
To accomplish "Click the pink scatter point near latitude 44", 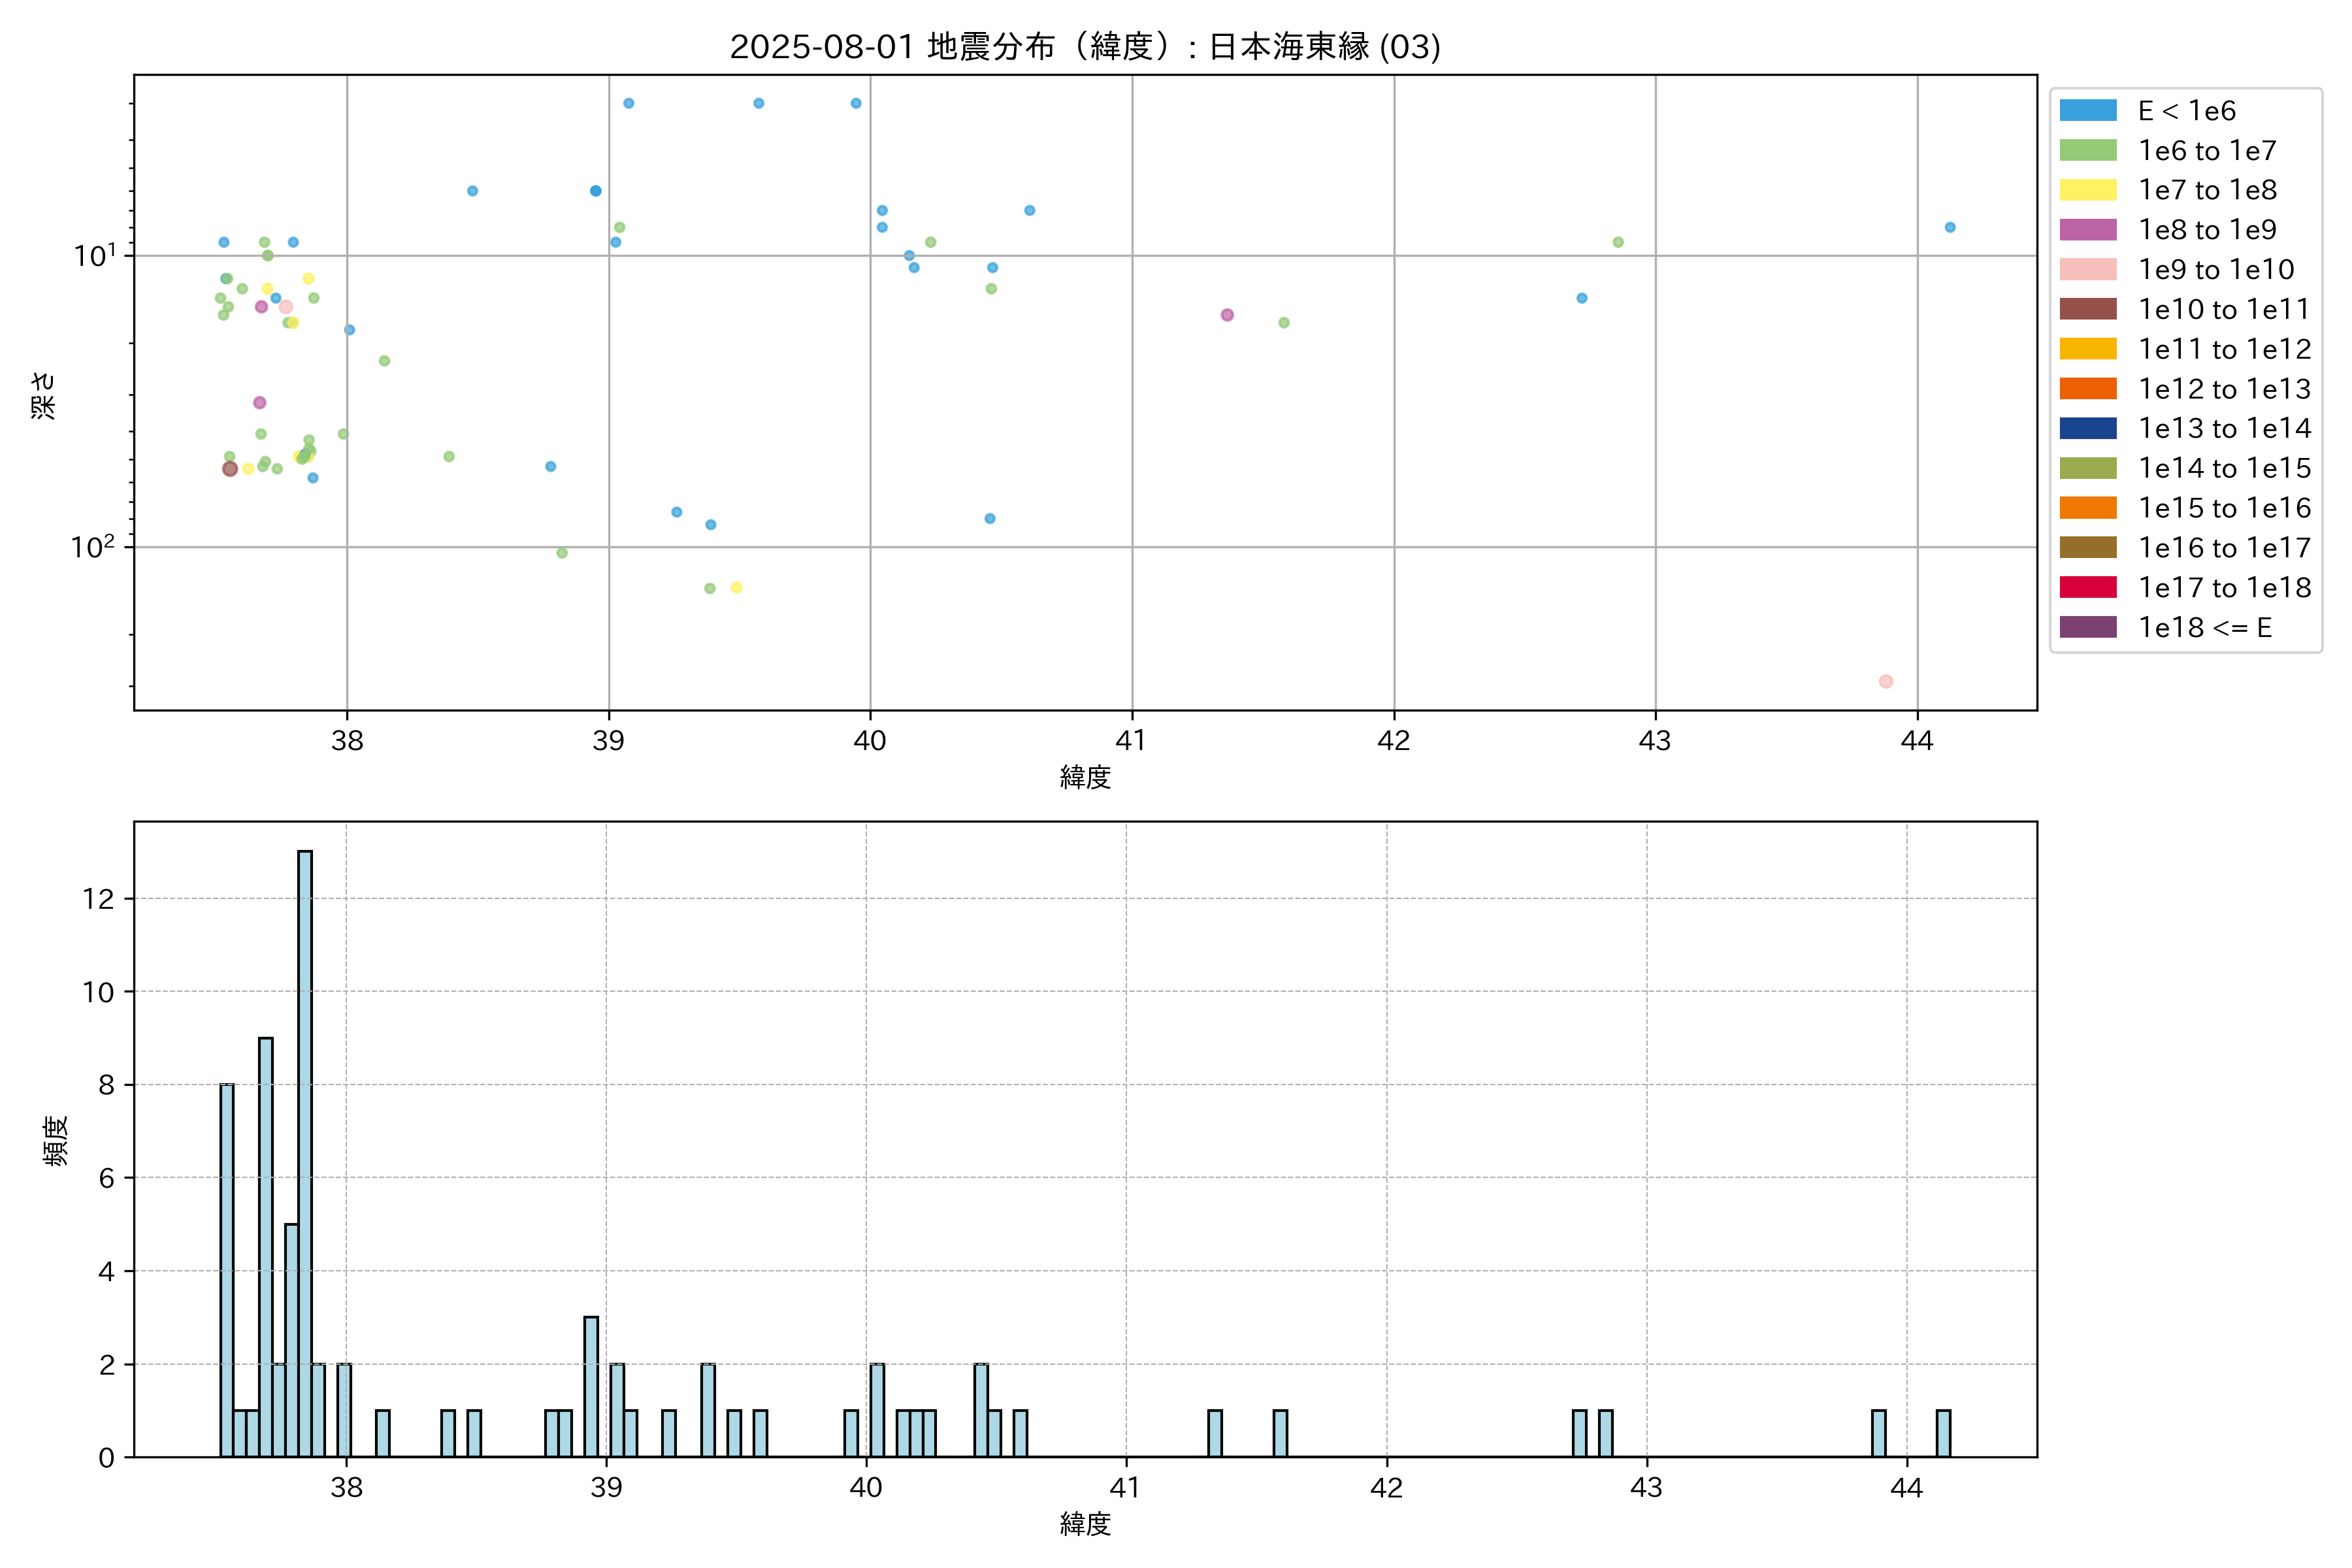I will click(1885, 682).
